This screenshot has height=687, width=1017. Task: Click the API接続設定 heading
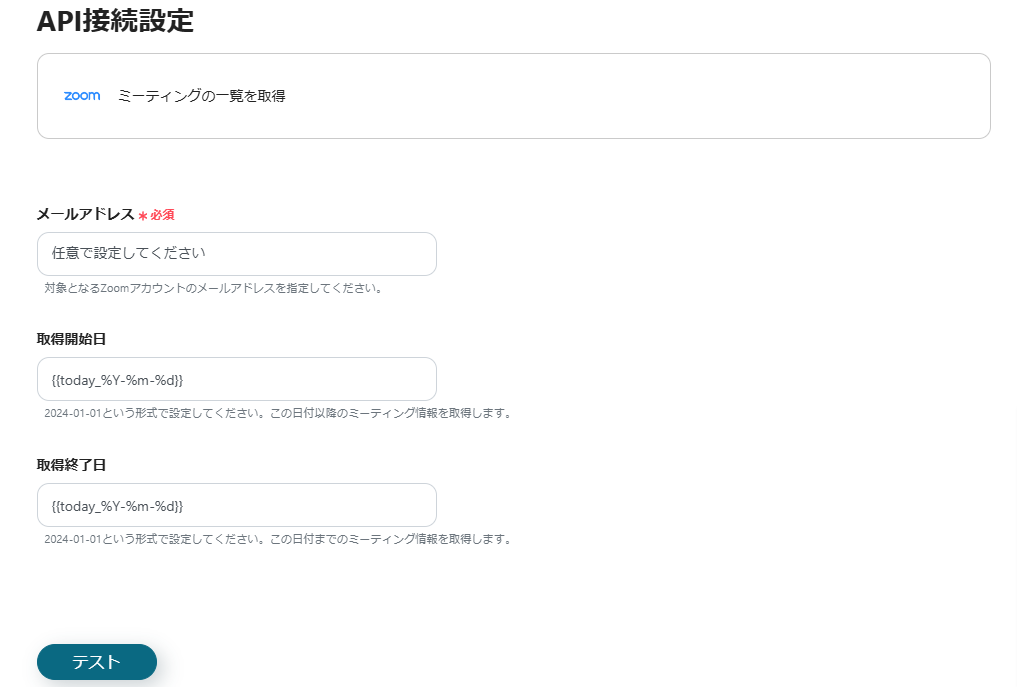coord(115,21)
